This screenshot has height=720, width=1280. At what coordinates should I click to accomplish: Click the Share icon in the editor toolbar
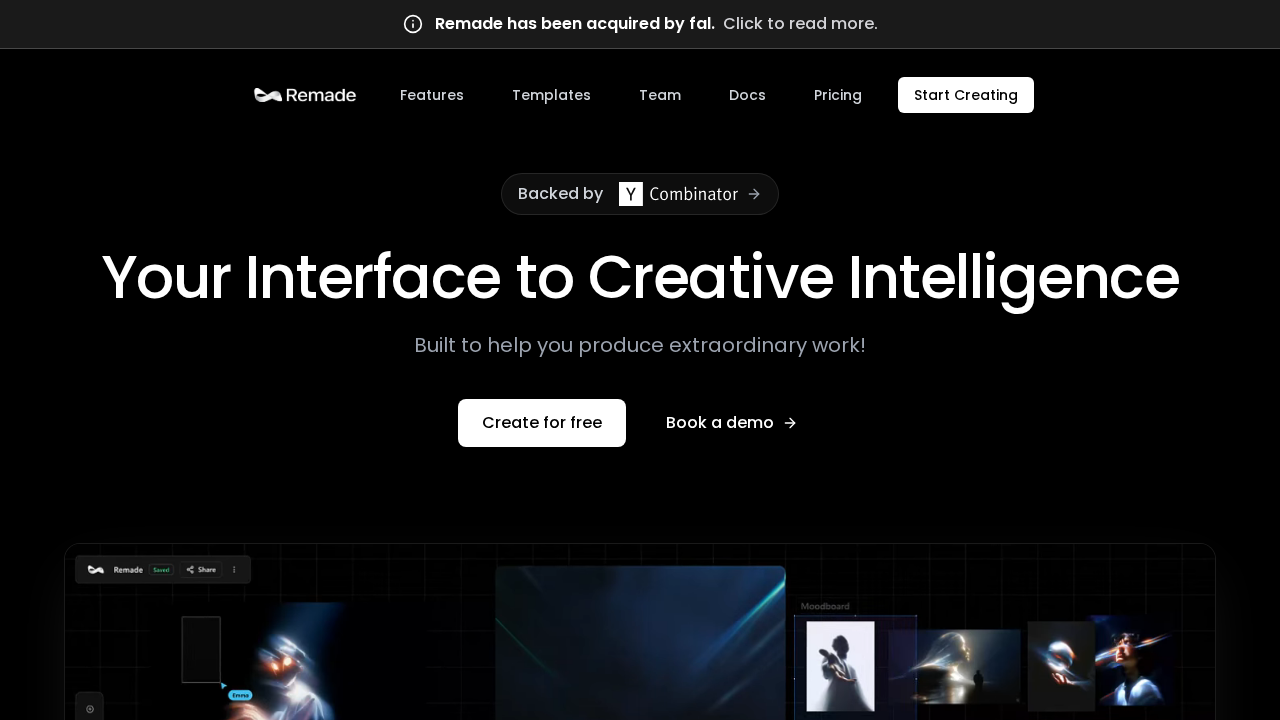coord(192,569)
